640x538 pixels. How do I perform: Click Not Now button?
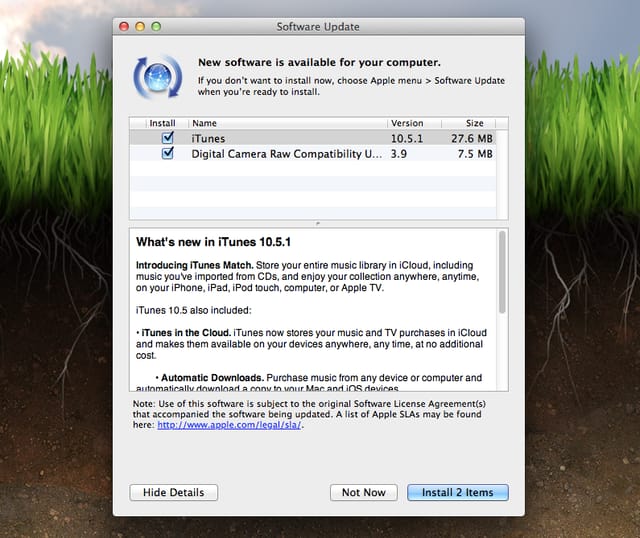tap(364, 492)
